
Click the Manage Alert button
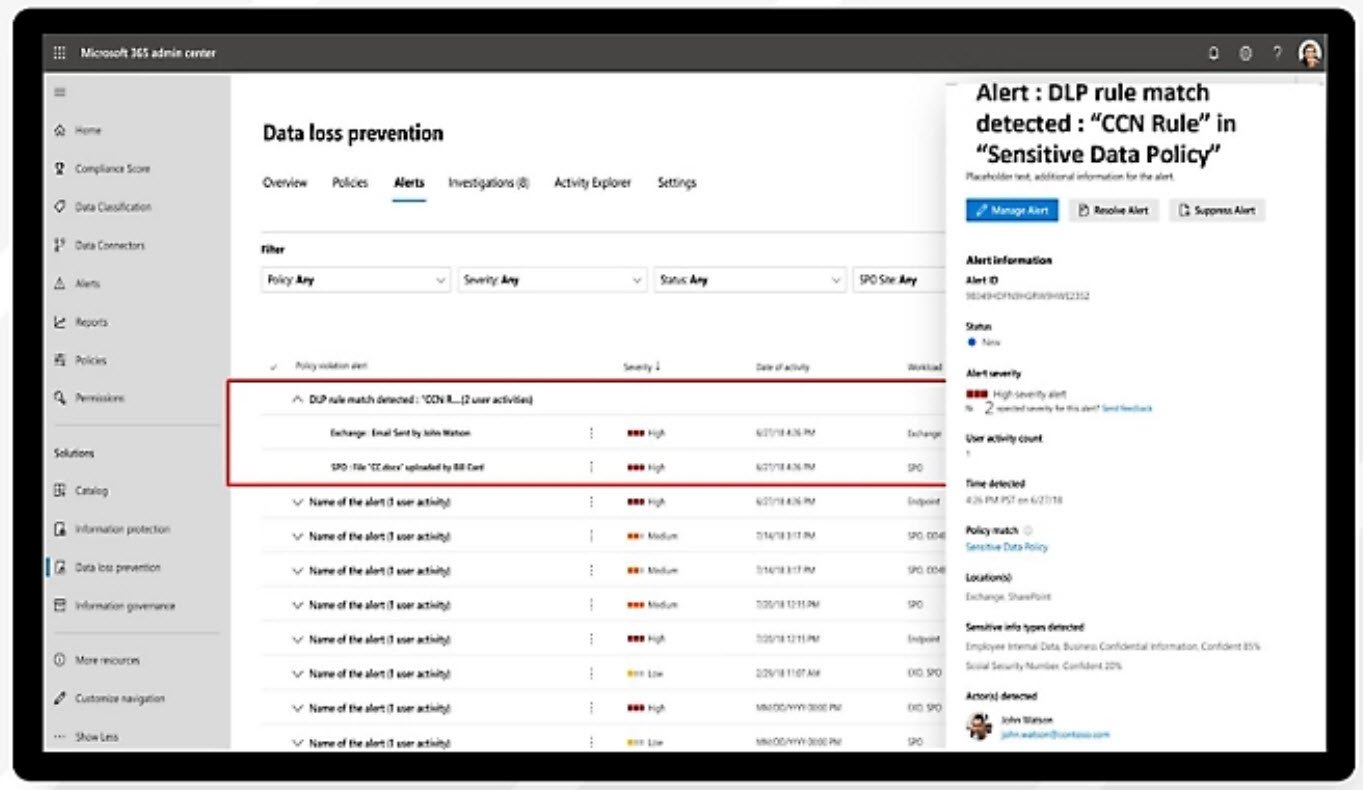[1010, 210]
